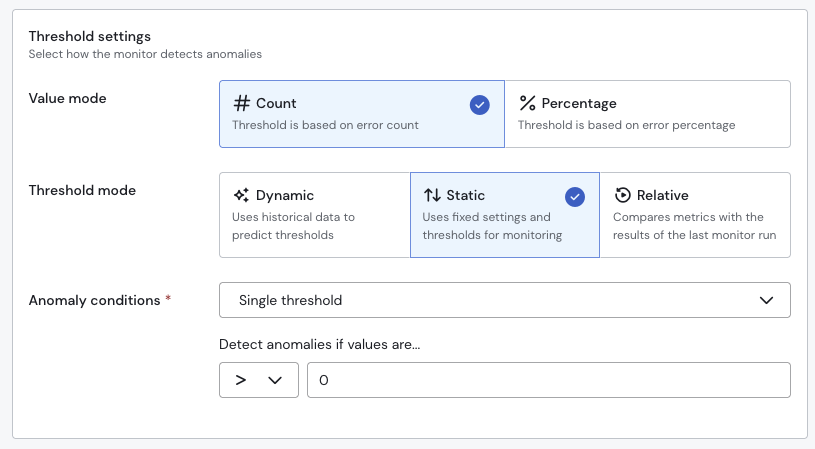Click the Anomaly conditions field label
Image resolution: width=815 pixels, height=449 pixels.
click(x=94, y=300)
